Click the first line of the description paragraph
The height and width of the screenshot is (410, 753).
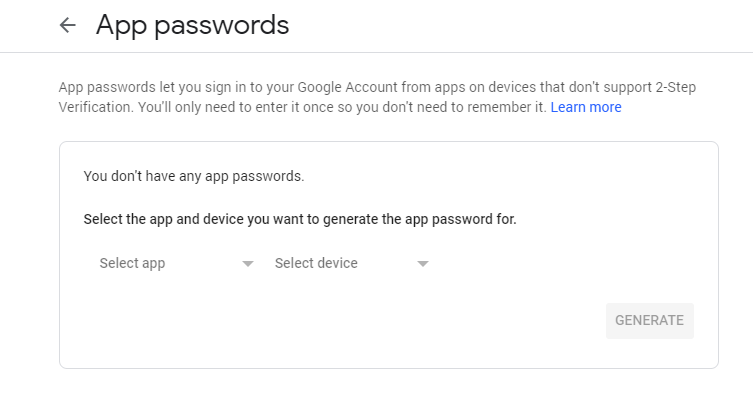click(x=377, y=87)
